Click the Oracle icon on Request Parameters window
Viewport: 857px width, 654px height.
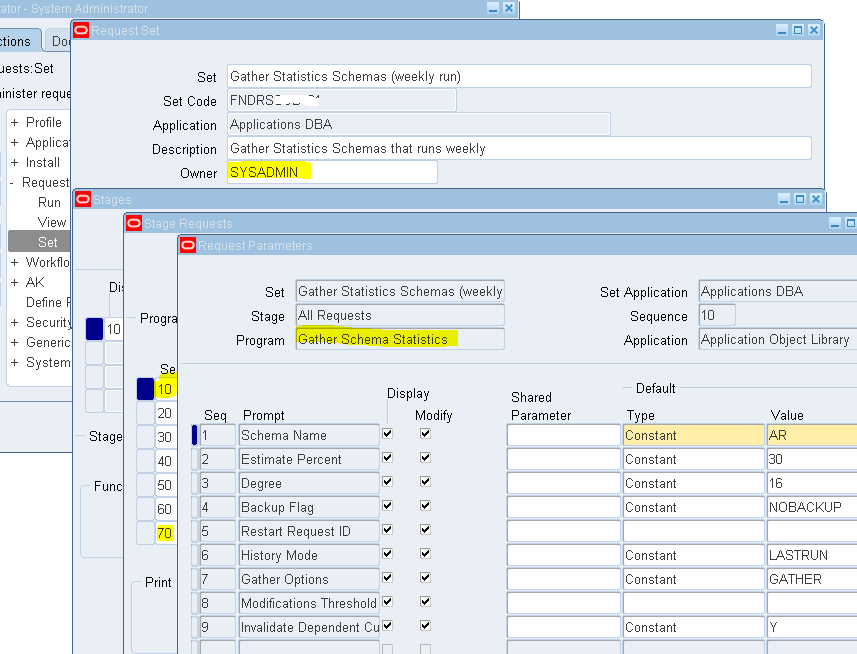point(188,245)
